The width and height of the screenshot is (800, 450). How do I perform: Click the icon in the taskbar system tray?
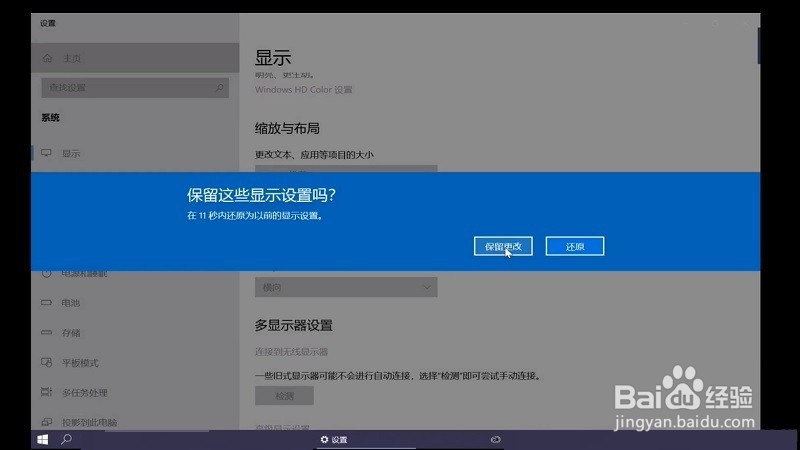(495, 439)
